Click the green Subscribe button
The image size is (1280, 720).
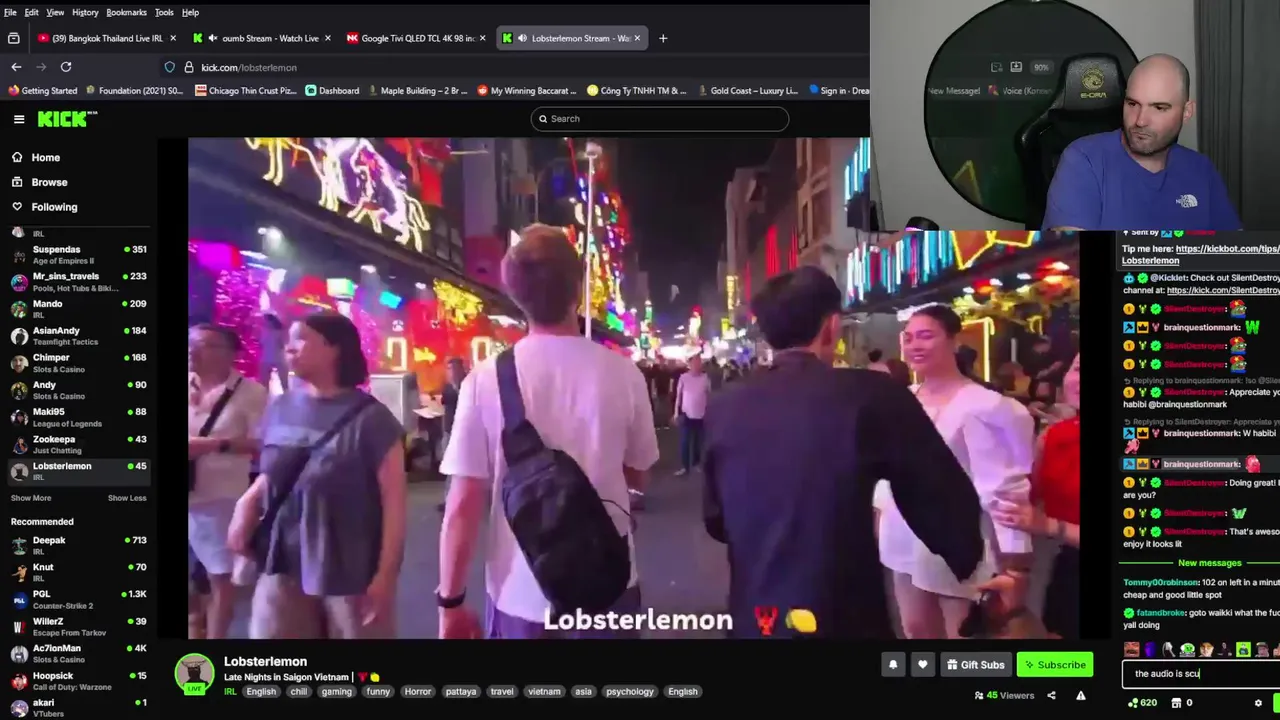pos(1055,664)
